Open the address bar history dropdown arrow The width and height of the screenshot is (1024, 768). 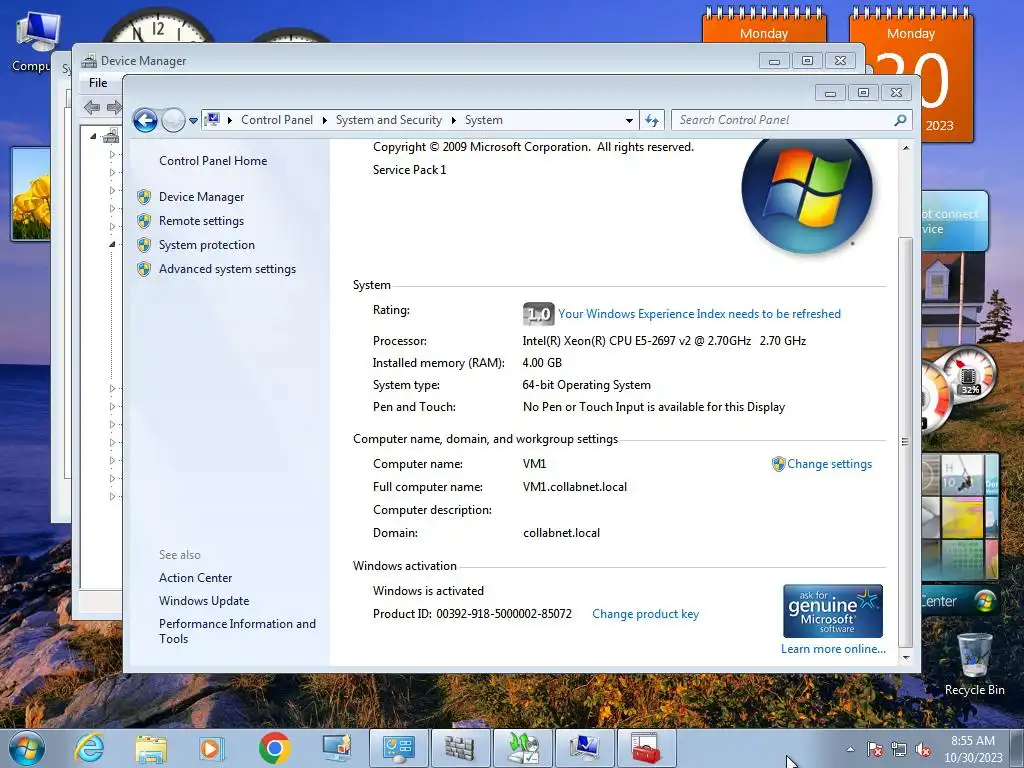click(x=629, y=120)
